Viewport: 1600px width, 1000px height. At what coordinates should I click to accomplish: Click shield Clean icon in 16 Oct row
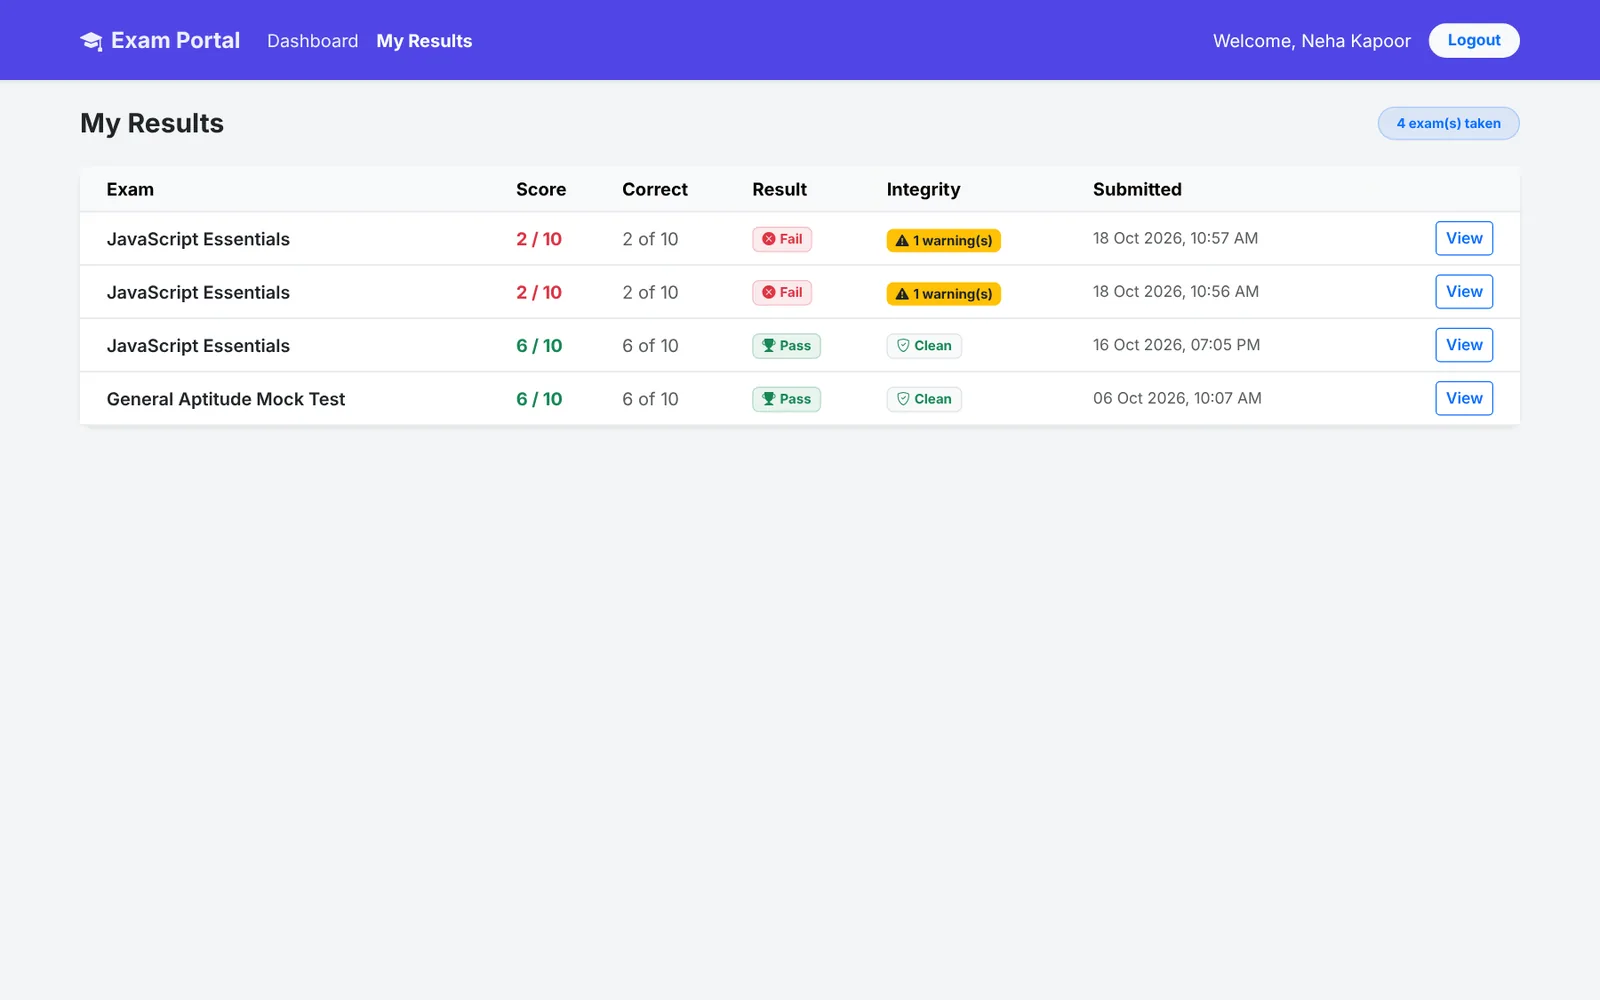903,345
